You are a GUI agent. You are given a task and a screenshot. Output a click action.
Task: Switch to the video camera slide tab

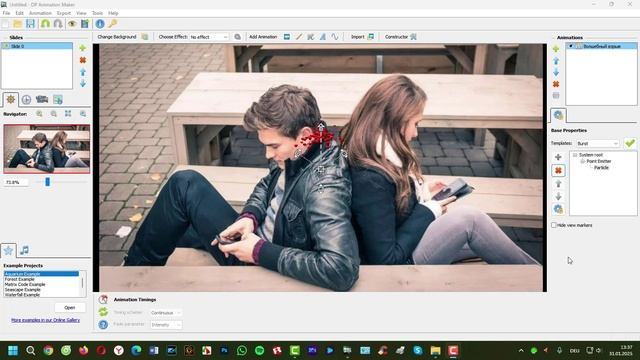click(x=42, y=99)
